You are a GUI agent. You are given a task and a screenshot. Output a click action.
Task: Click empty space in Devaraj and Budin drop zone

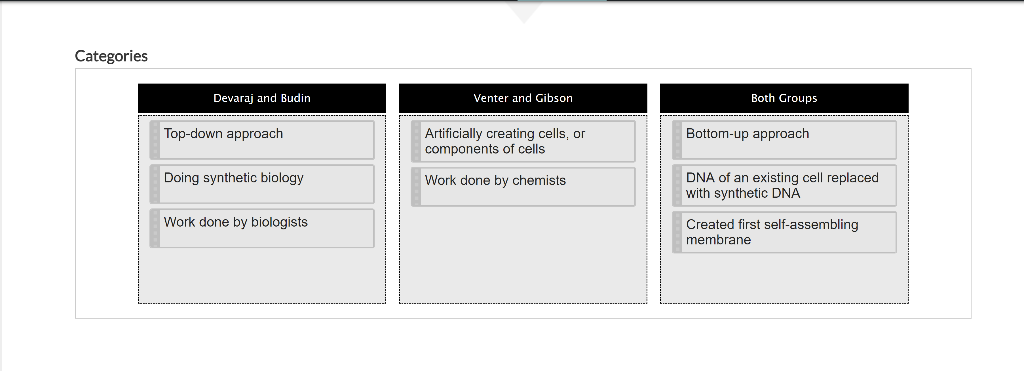coord(262,276)
